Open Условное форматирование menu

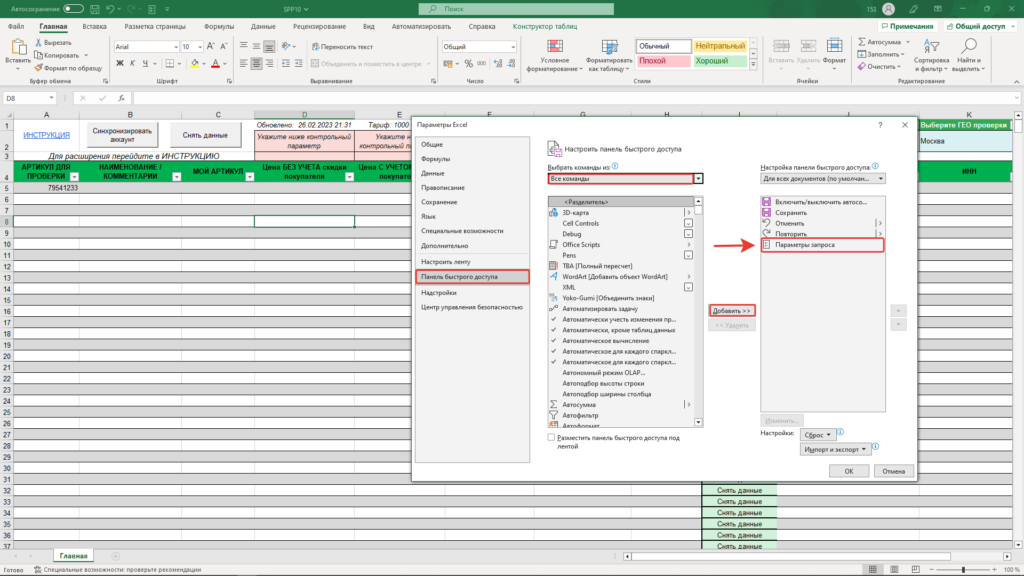click(x=555, y=55)
